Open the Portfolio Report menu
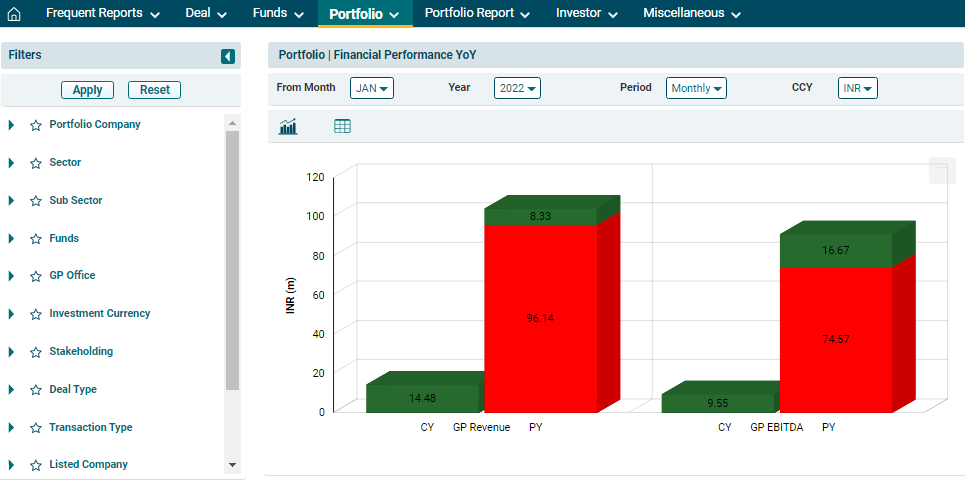The height and width of the screenshot is (481, 965). 476,14
